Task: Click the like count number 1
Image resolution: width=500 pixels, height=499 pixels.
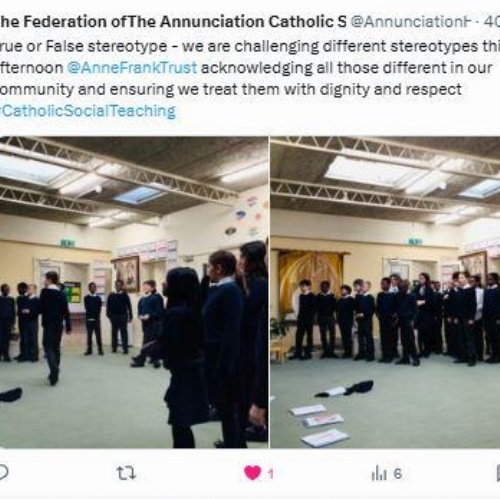Action: (x=271, y=474)
